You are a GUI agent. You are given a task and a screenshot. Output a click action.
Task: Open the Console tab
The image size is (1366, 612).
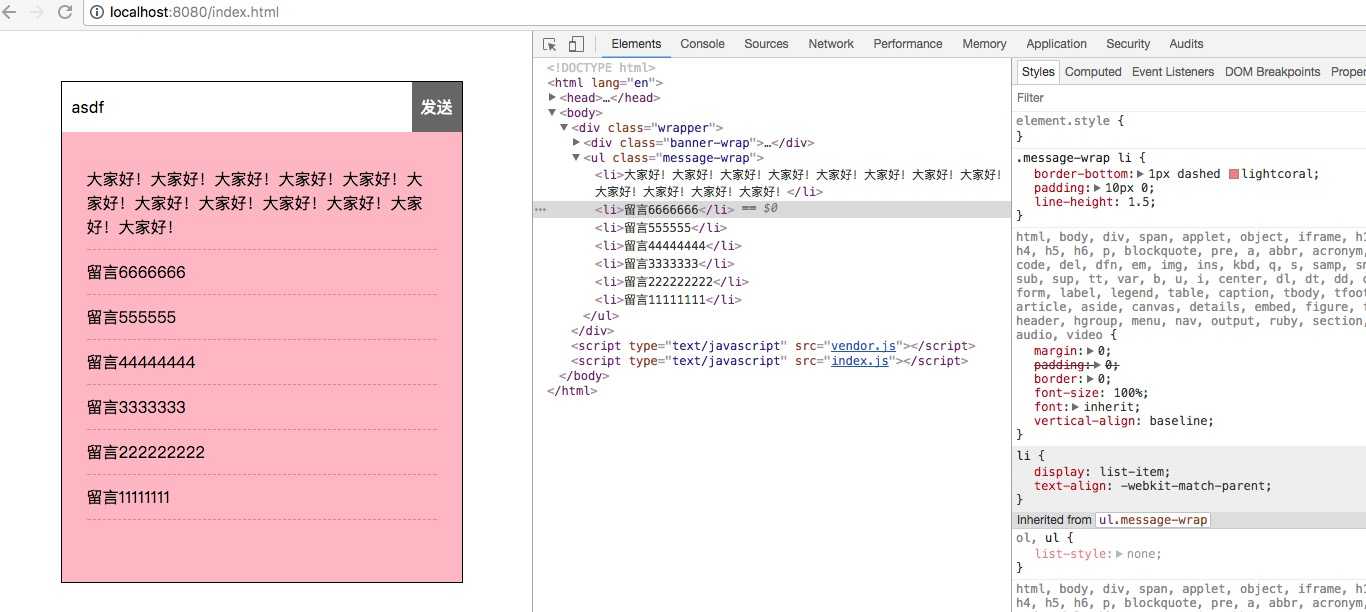point(702,44)
